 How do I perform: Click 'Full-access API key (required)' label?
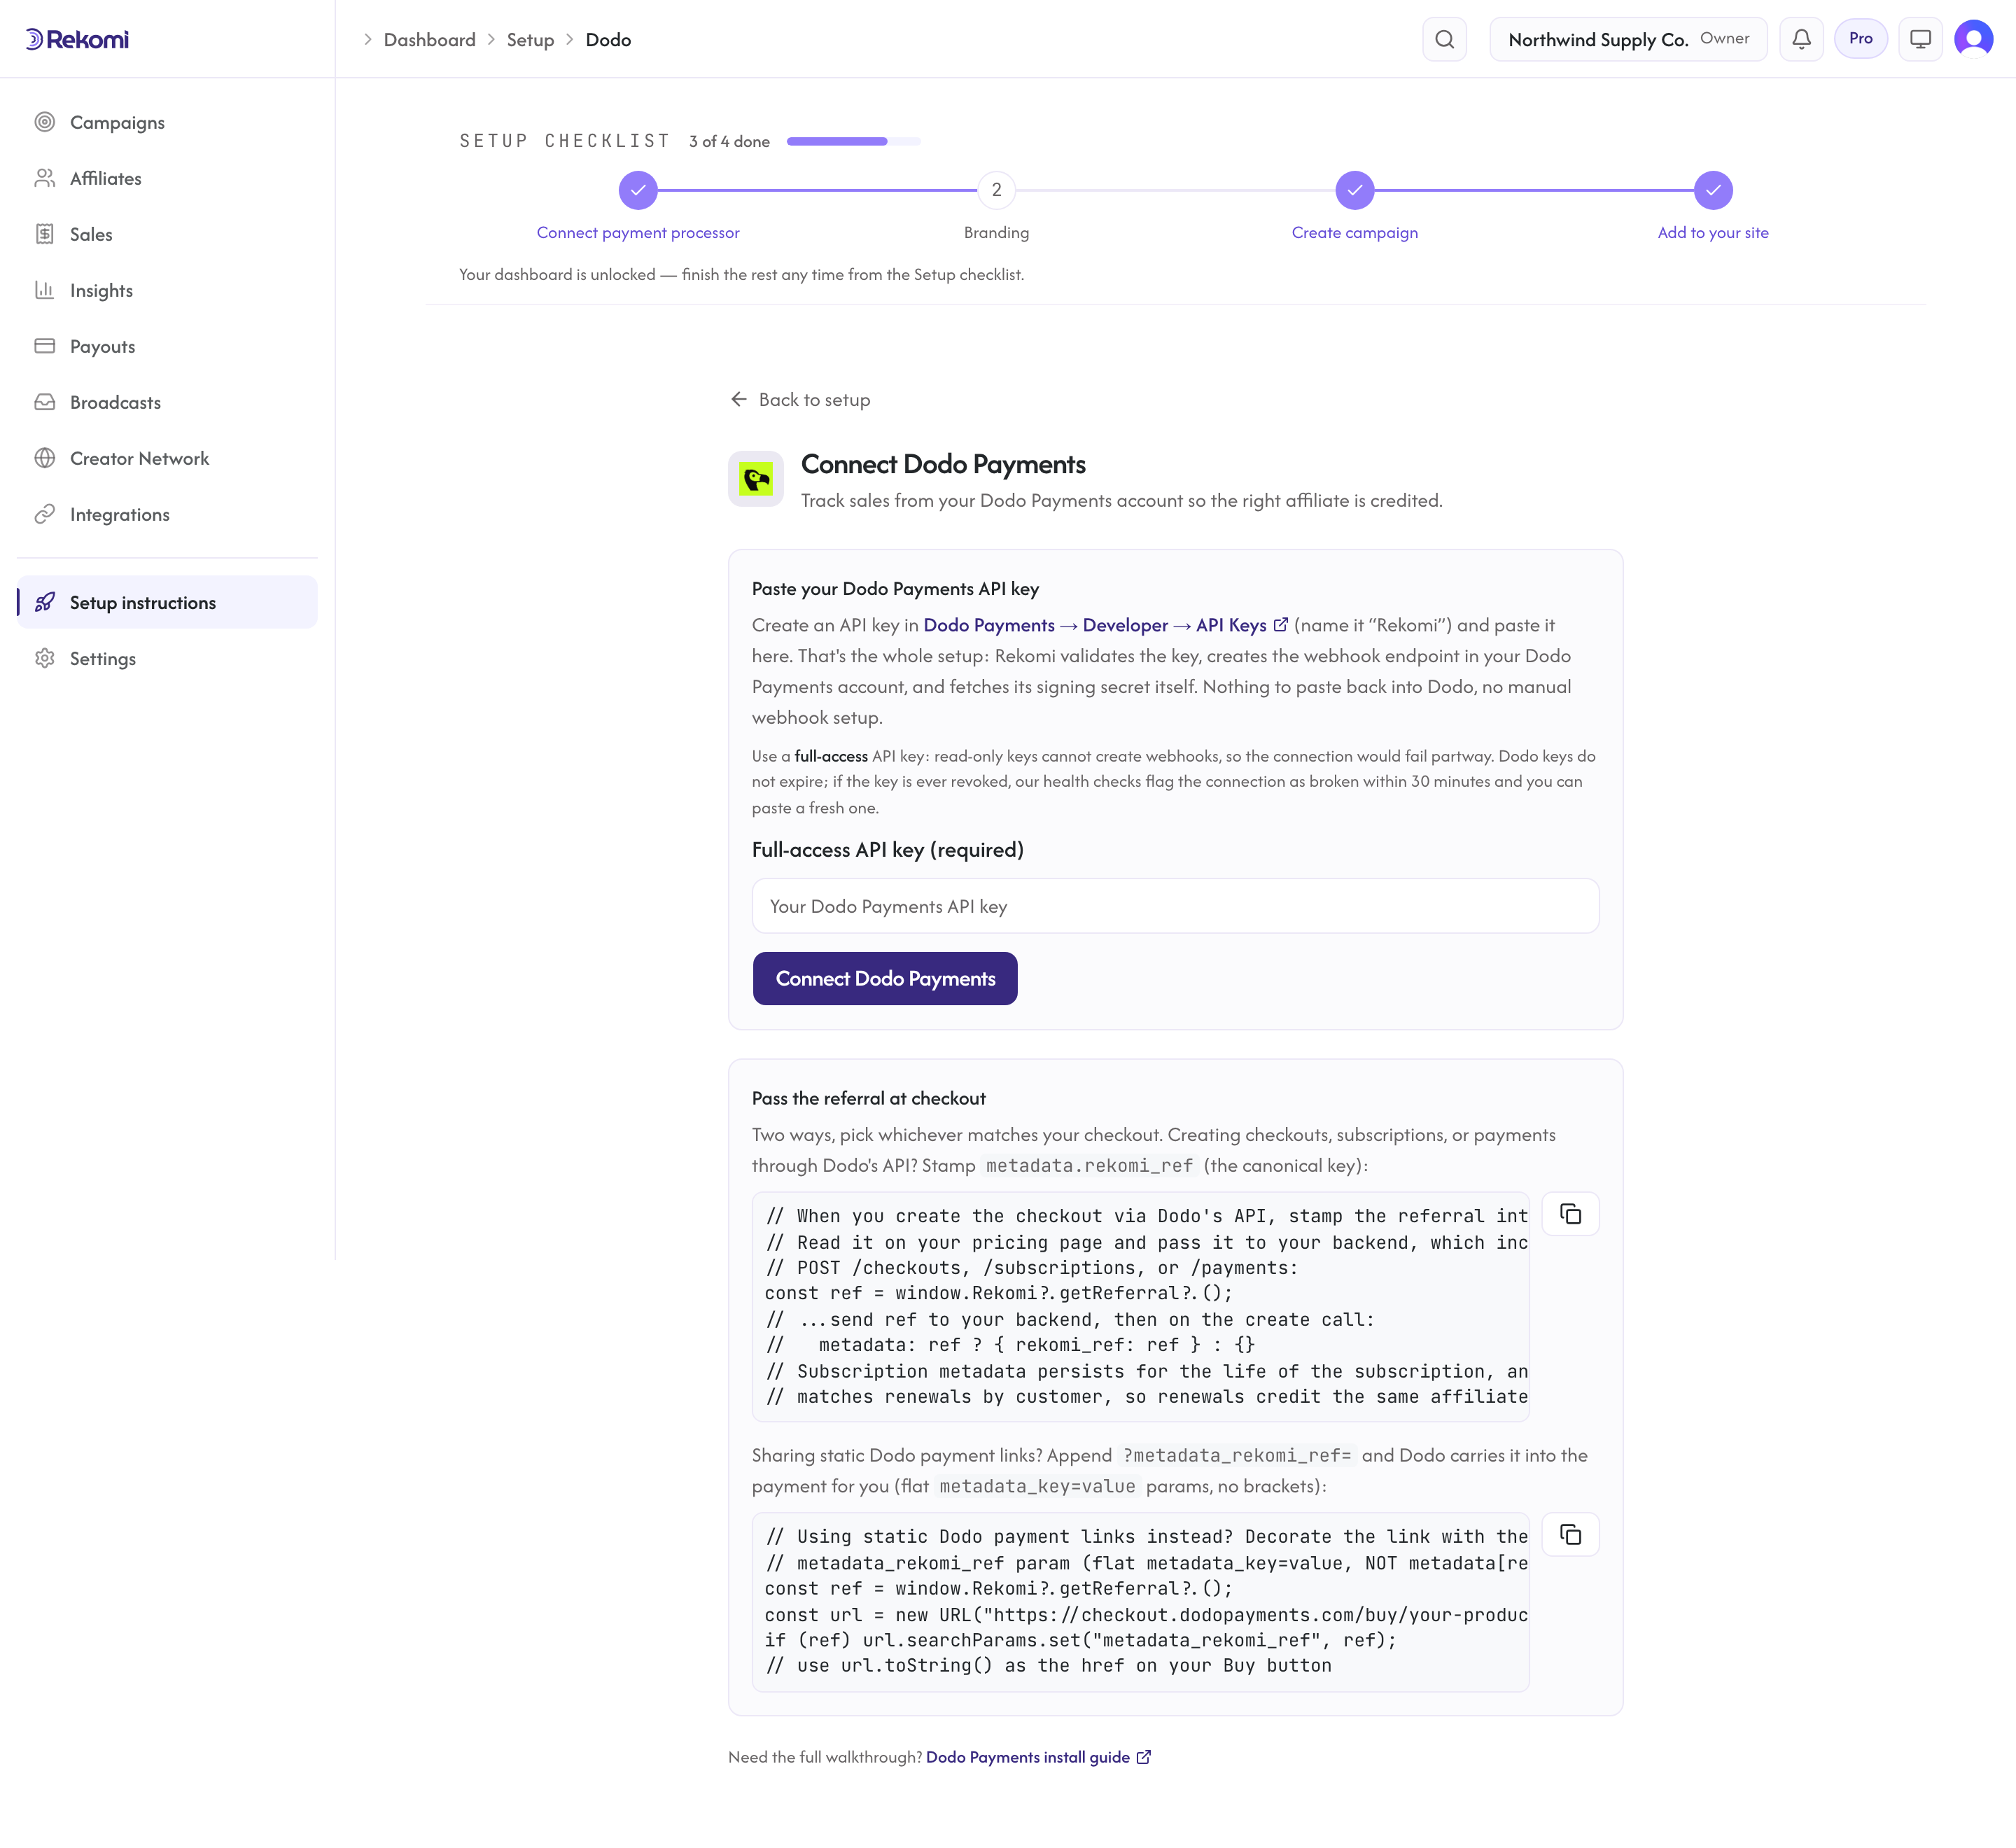[x=887, y=849]
